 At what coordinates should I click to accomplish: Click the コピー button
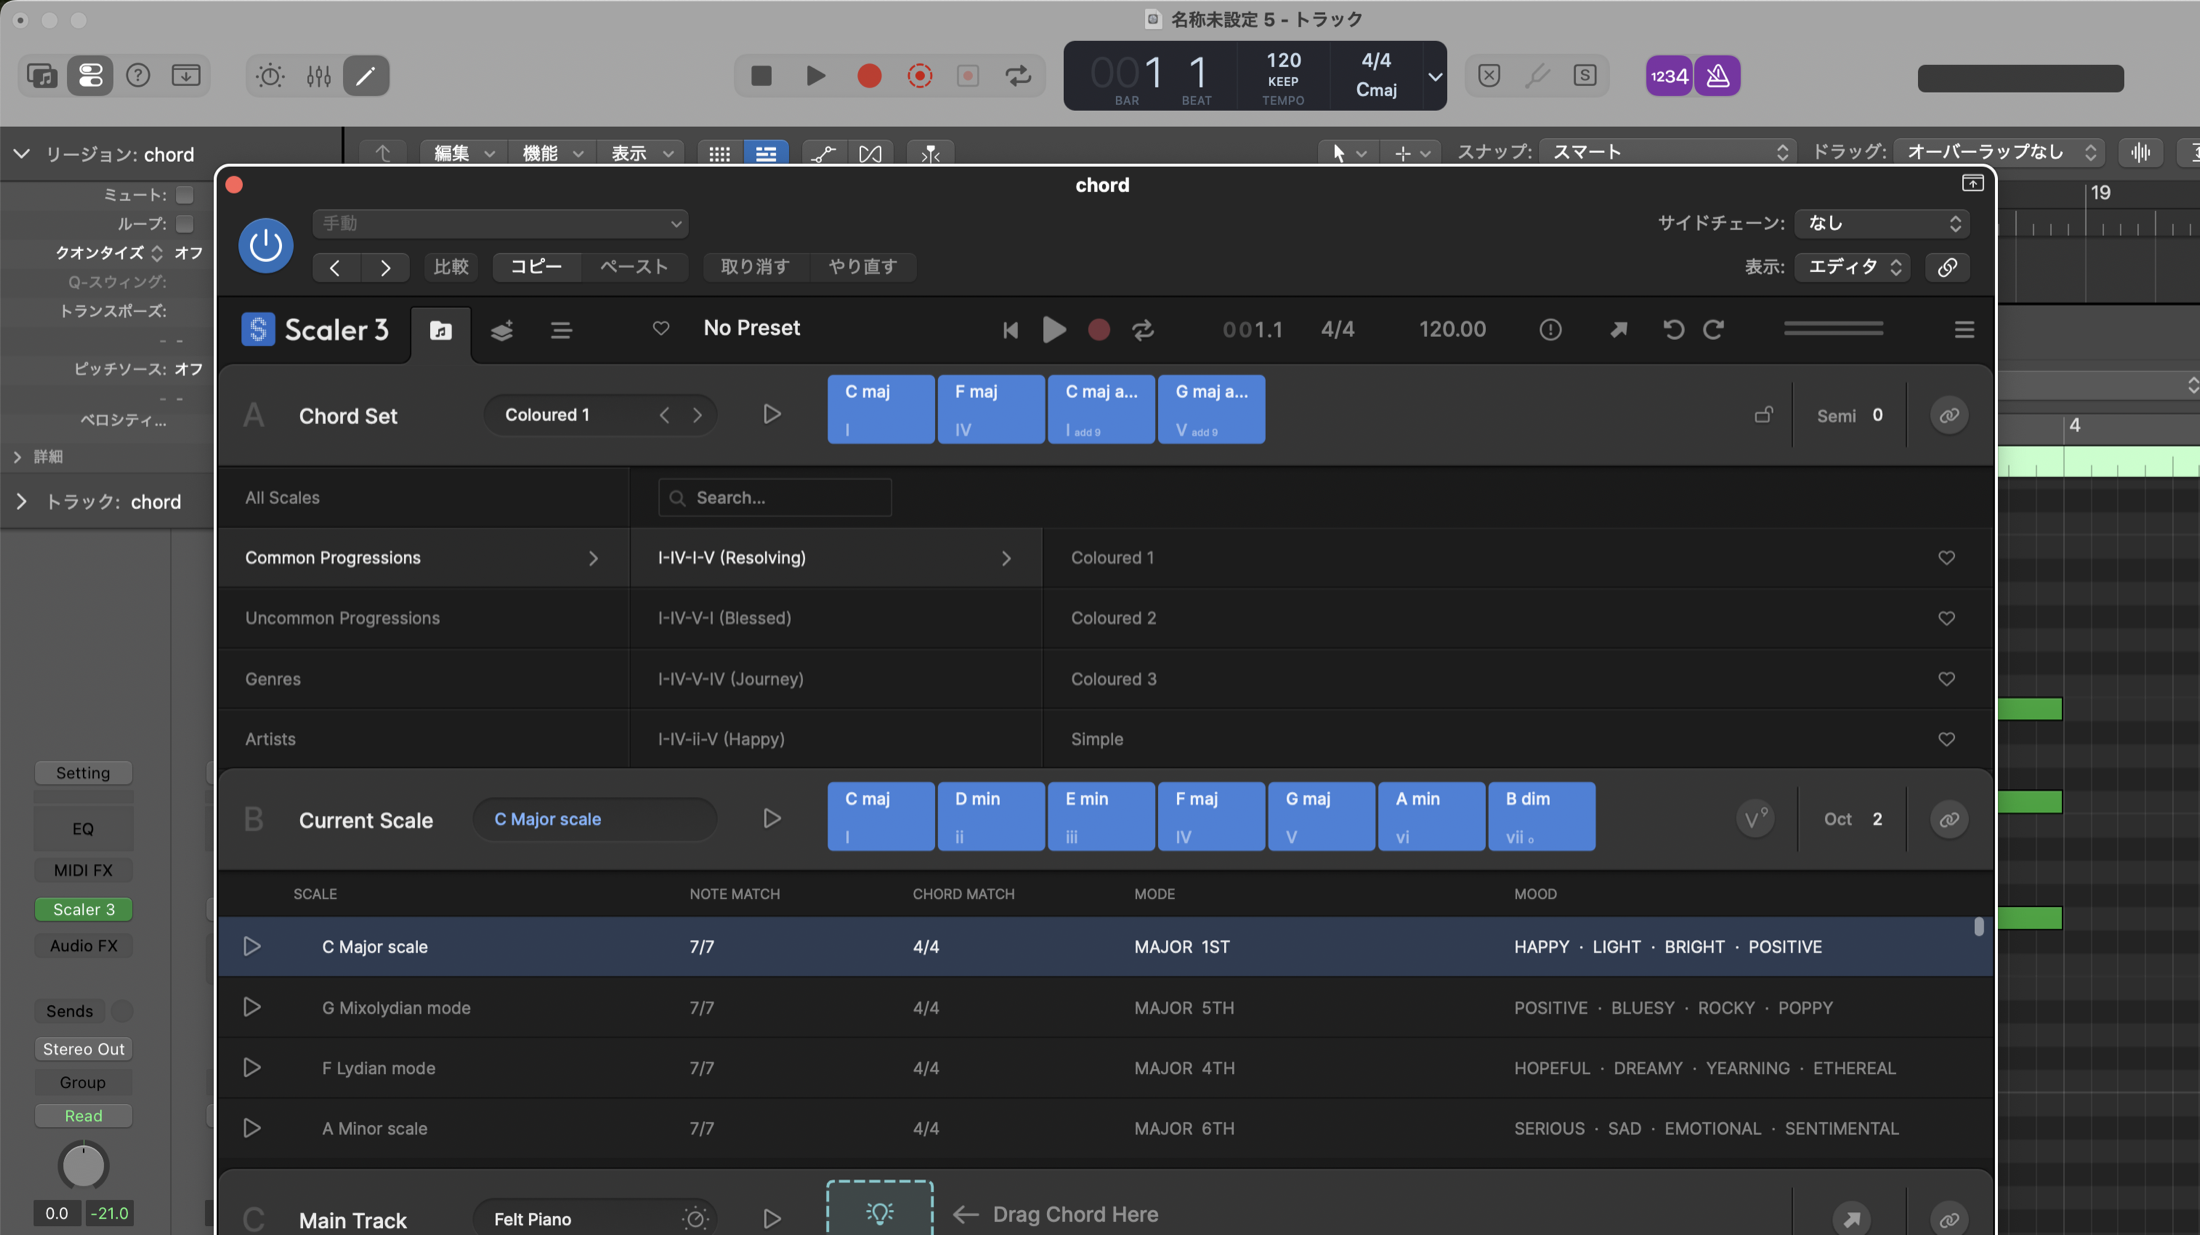point(536,267)
